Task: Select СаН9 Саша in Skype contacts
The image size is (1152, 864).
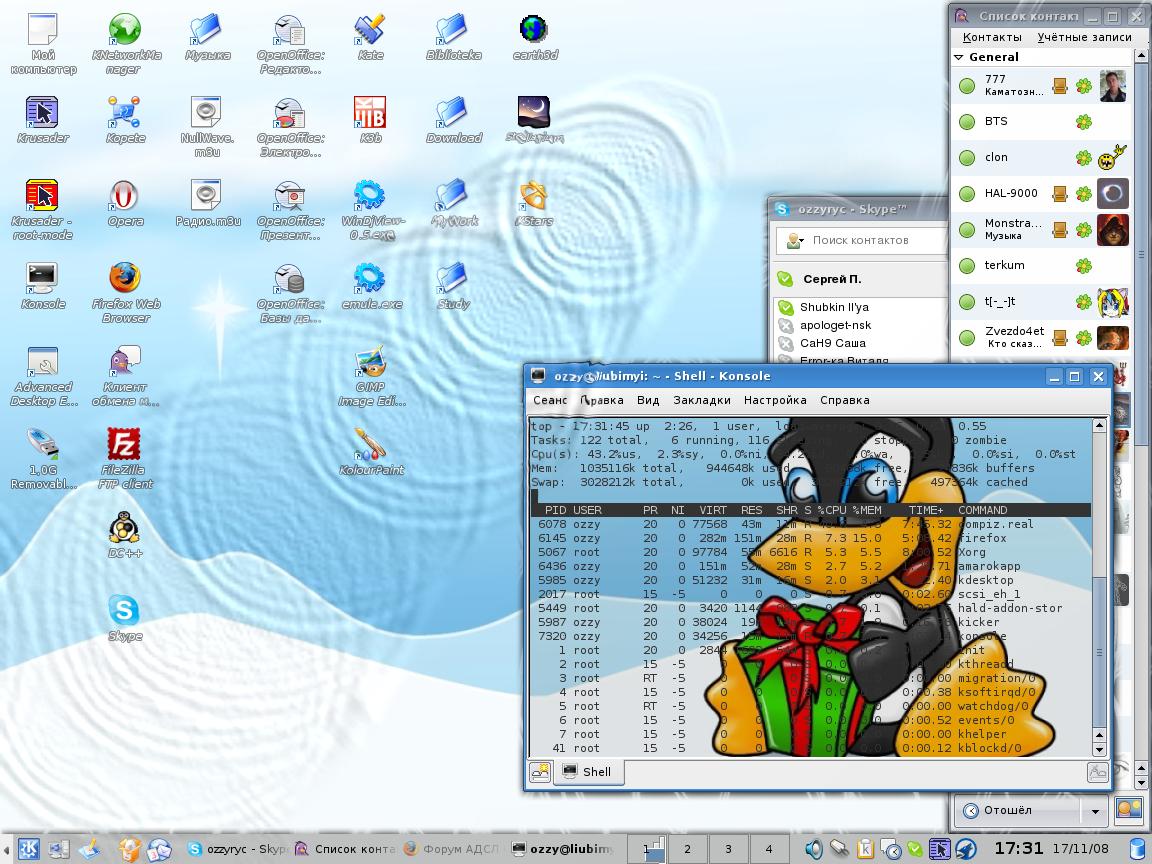Action: coord(861,343)
